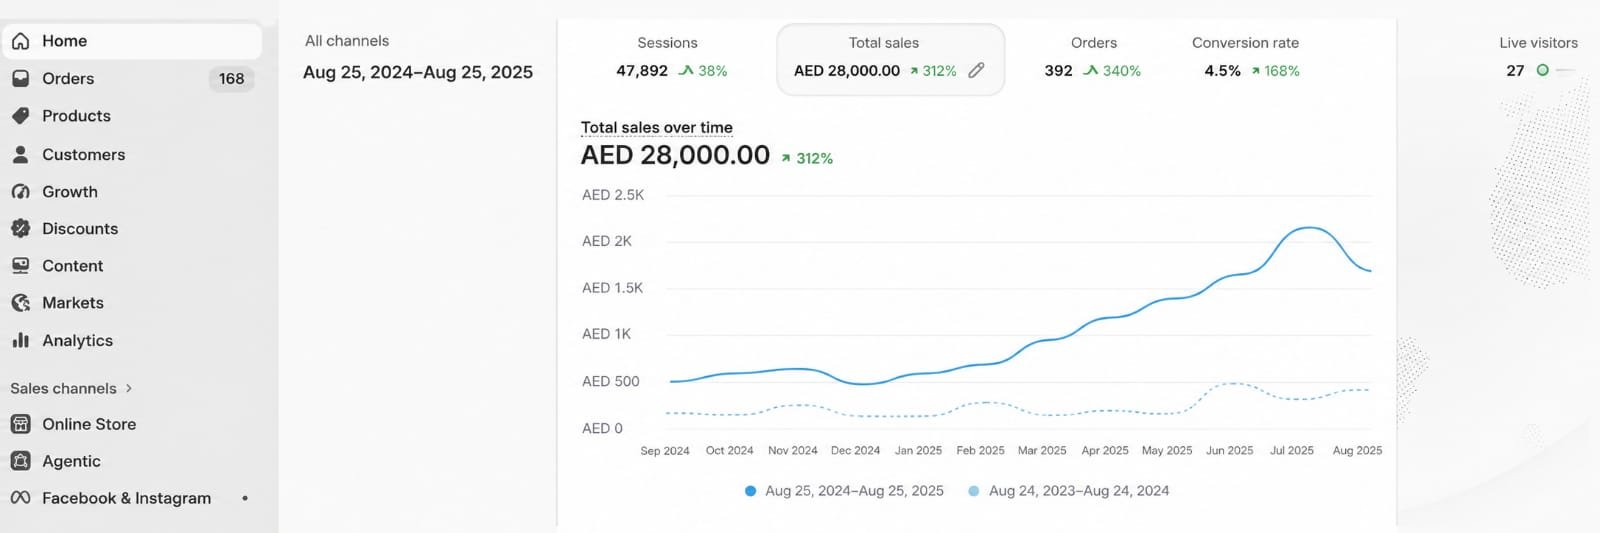Open the Content section
This screenshot has width=1600, height=533.
[132, 265]
